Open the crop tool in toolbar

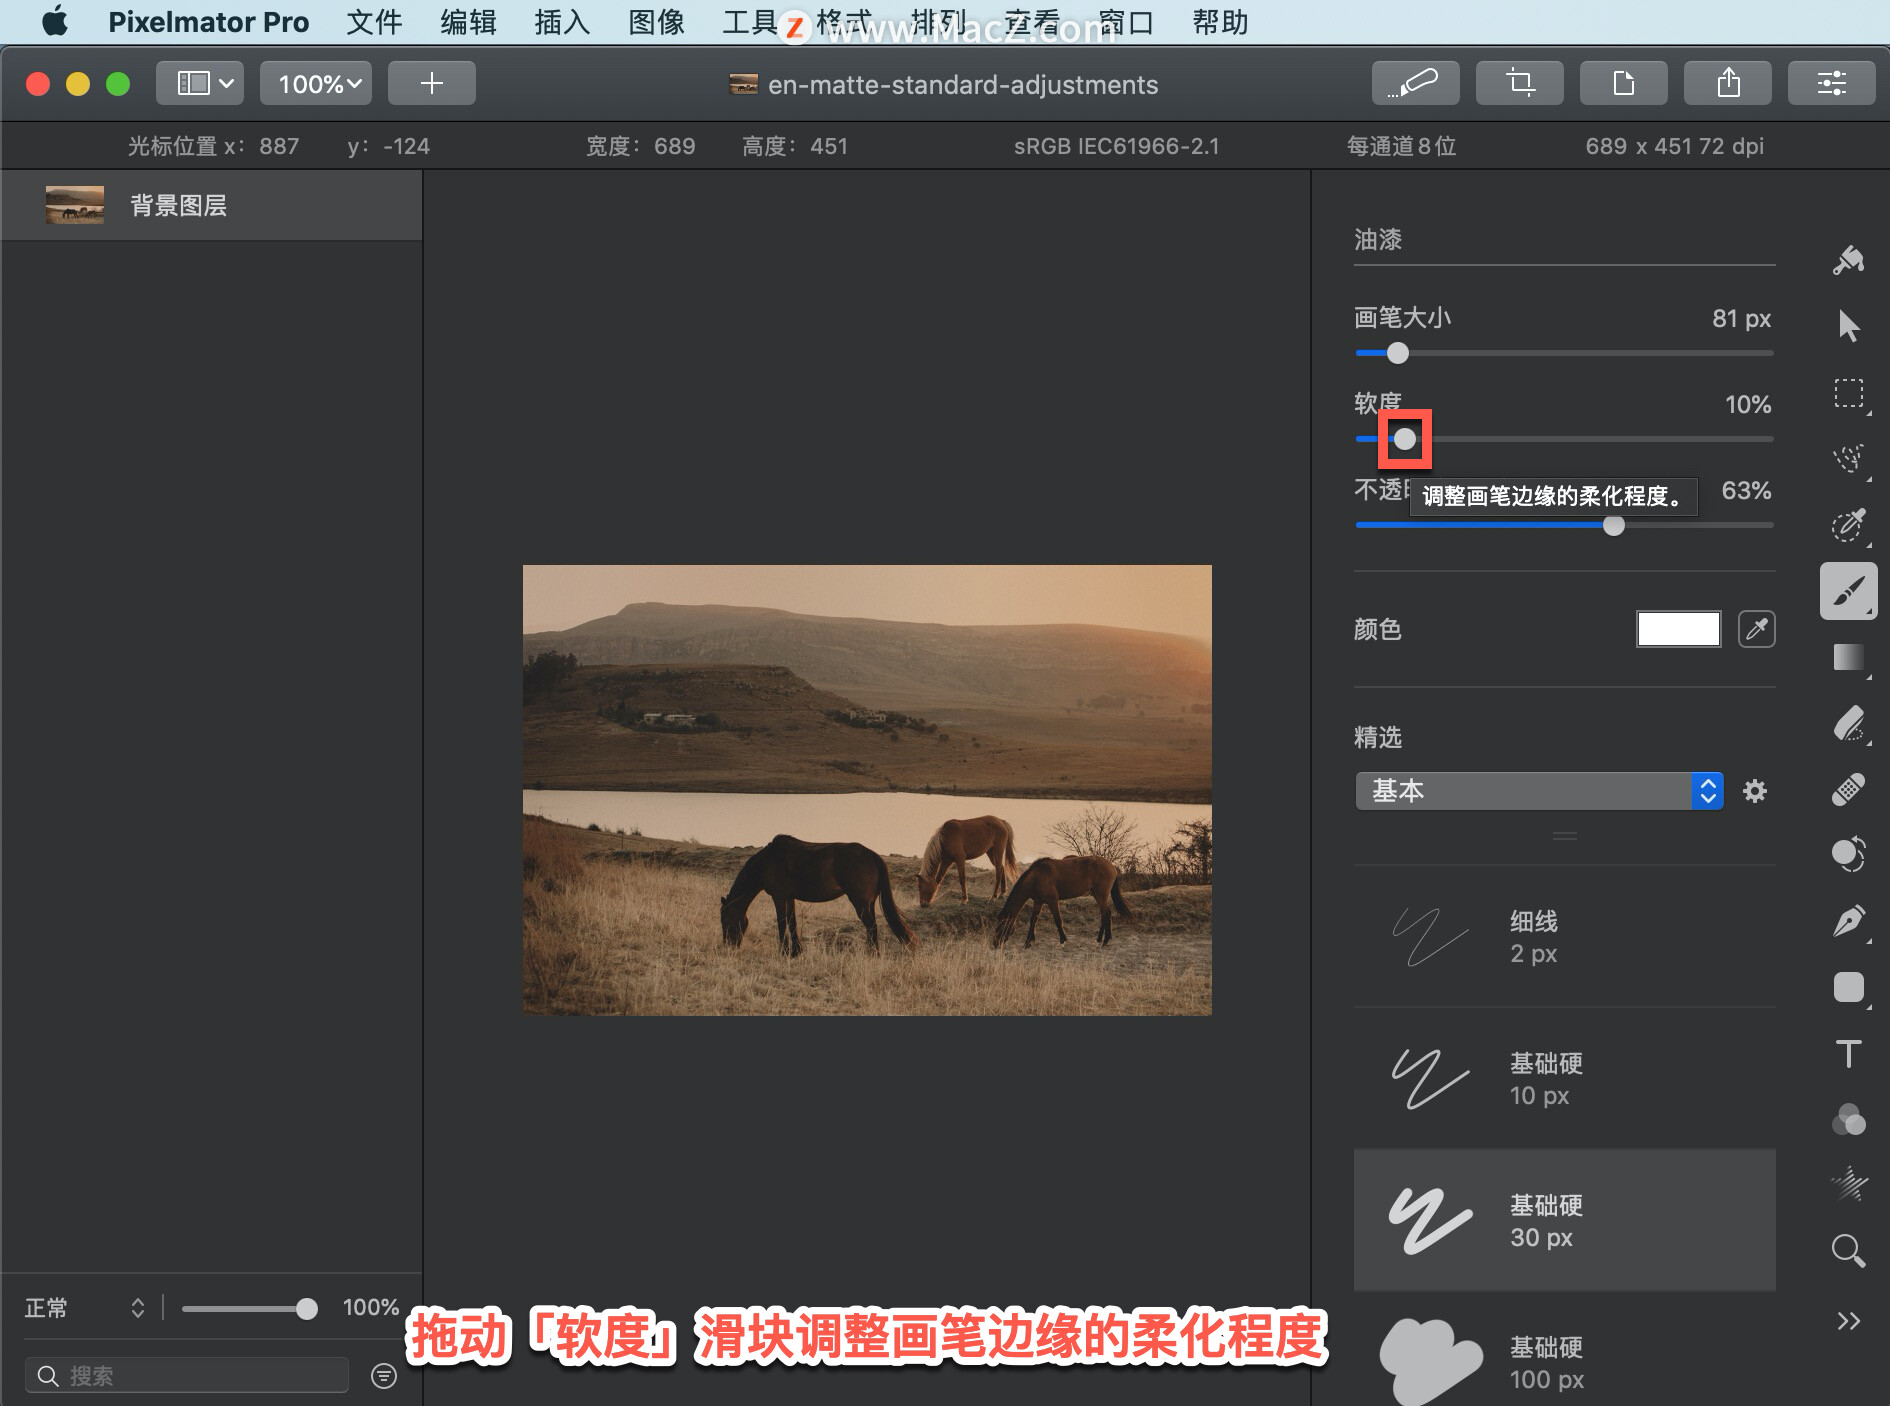coord(1520,83)
